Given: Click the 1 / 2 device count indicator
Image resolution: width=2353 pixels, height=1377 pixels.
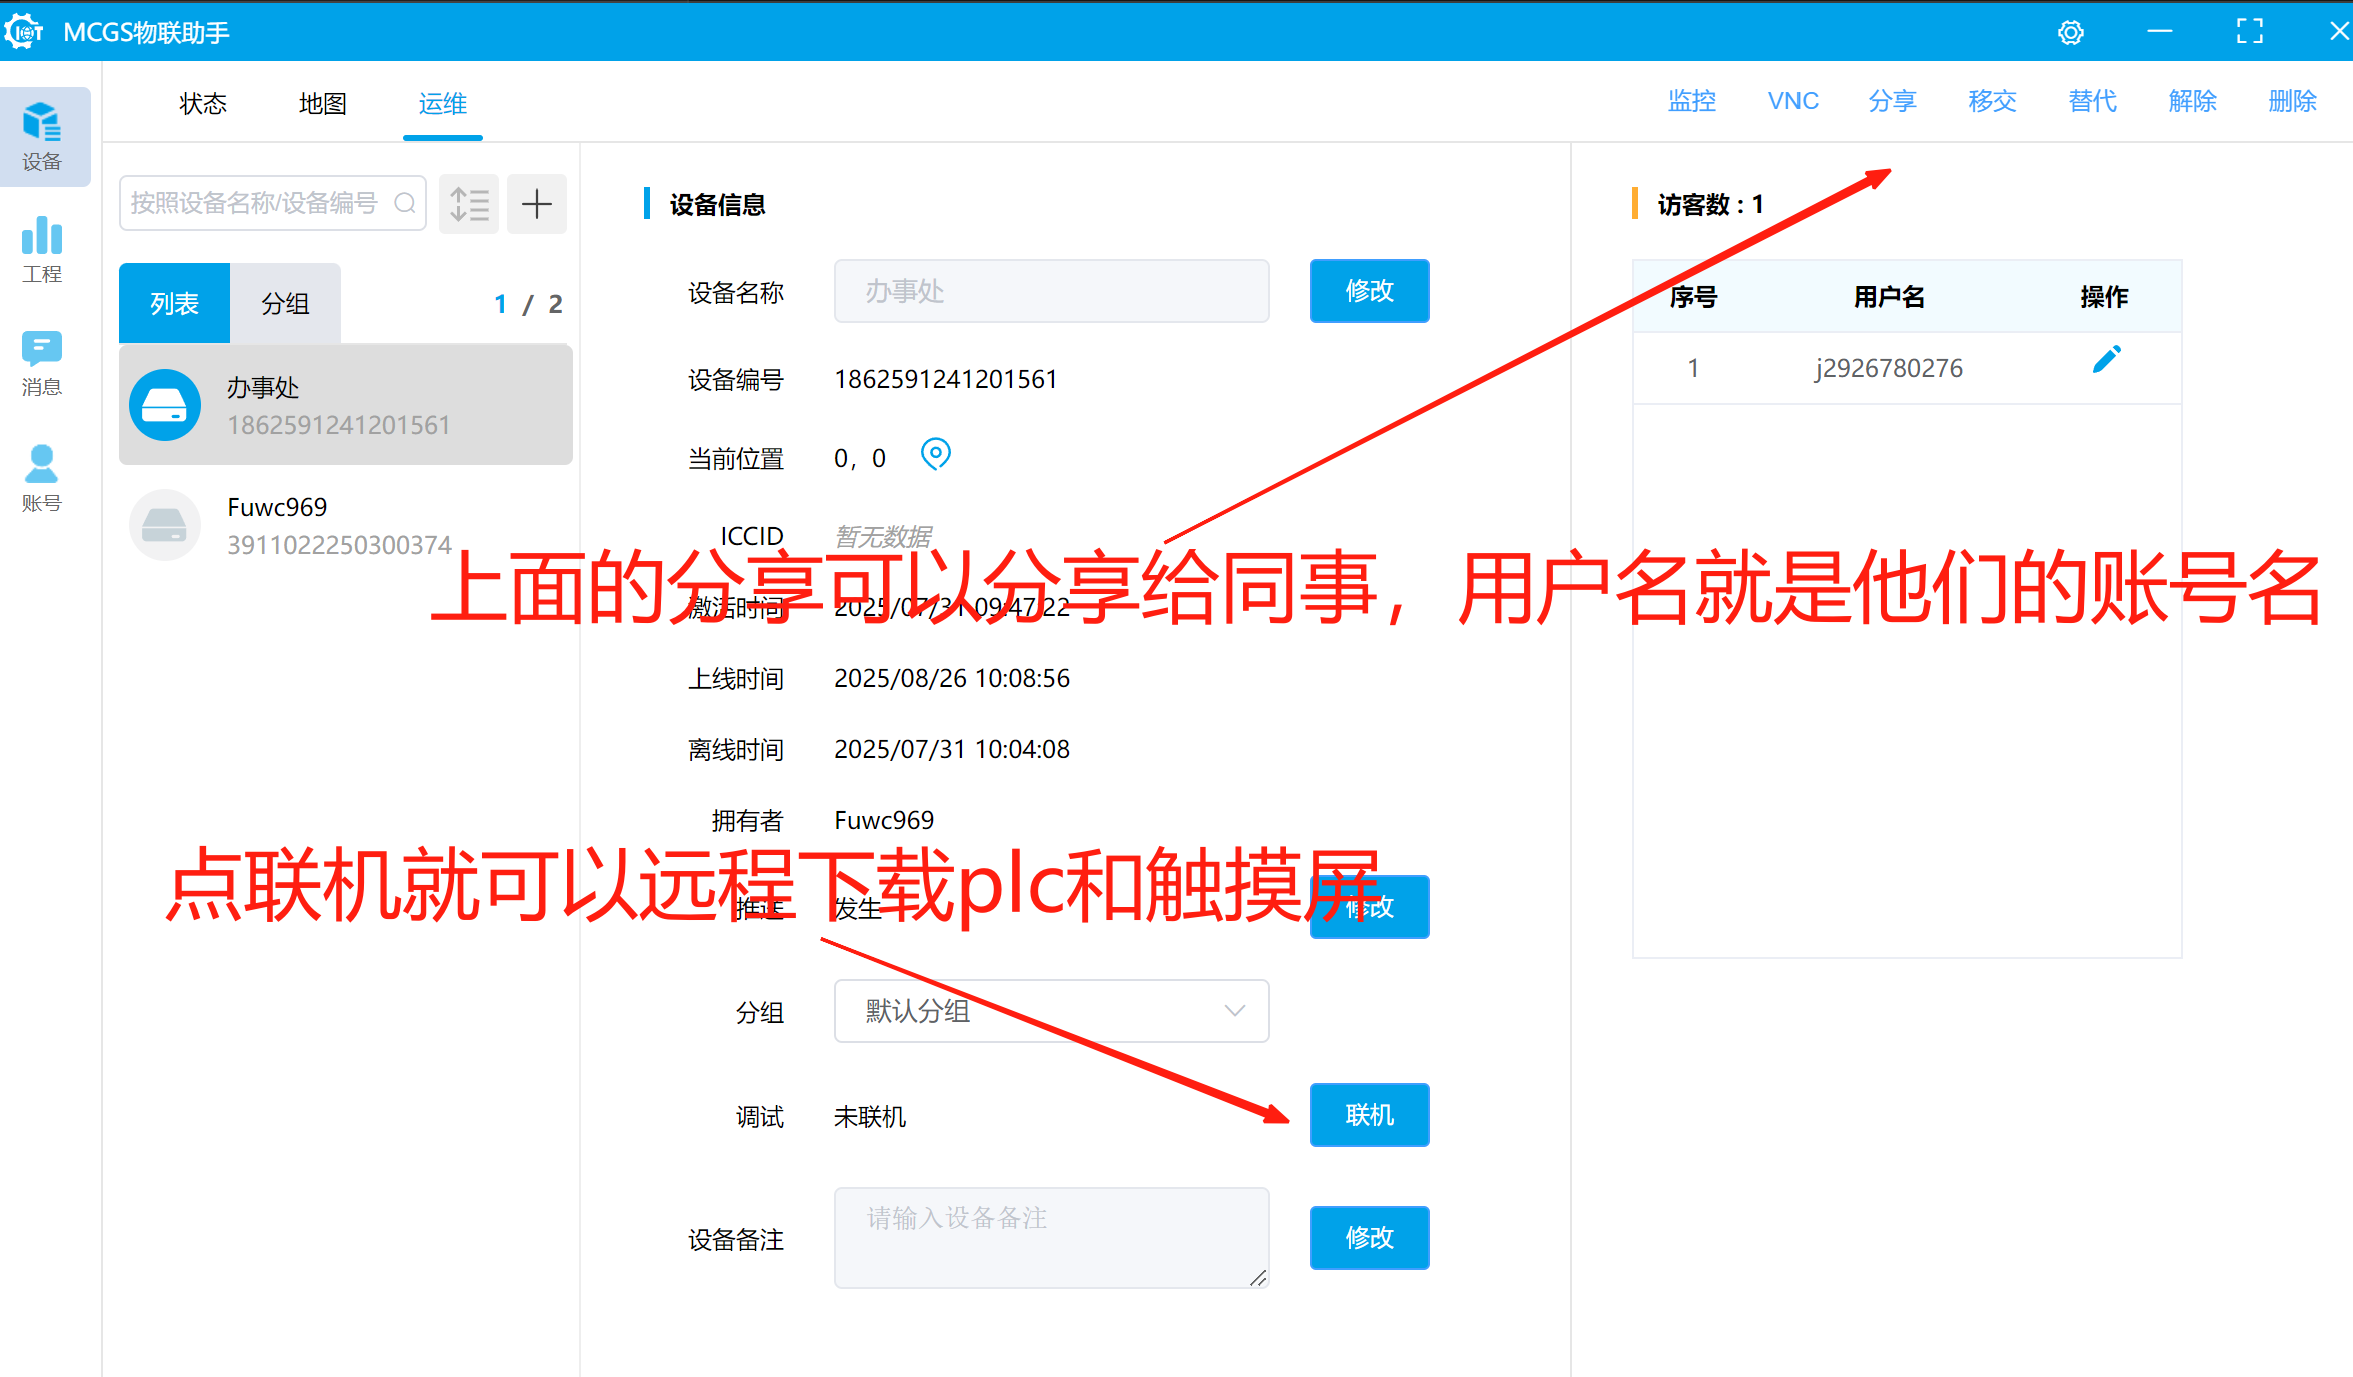Looking at the screenshot, I should tap(528, 304).
